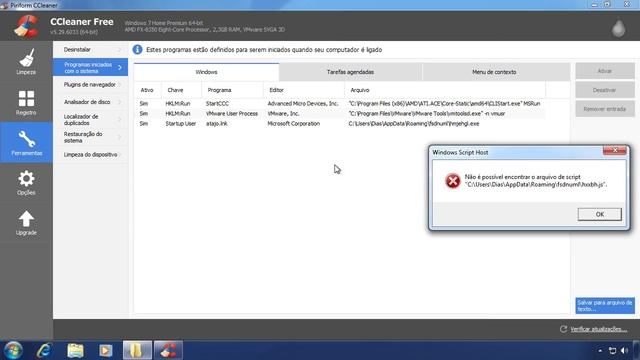
Task: Close the Windows Script Host dialog
Action: click(x=615, y=151)
